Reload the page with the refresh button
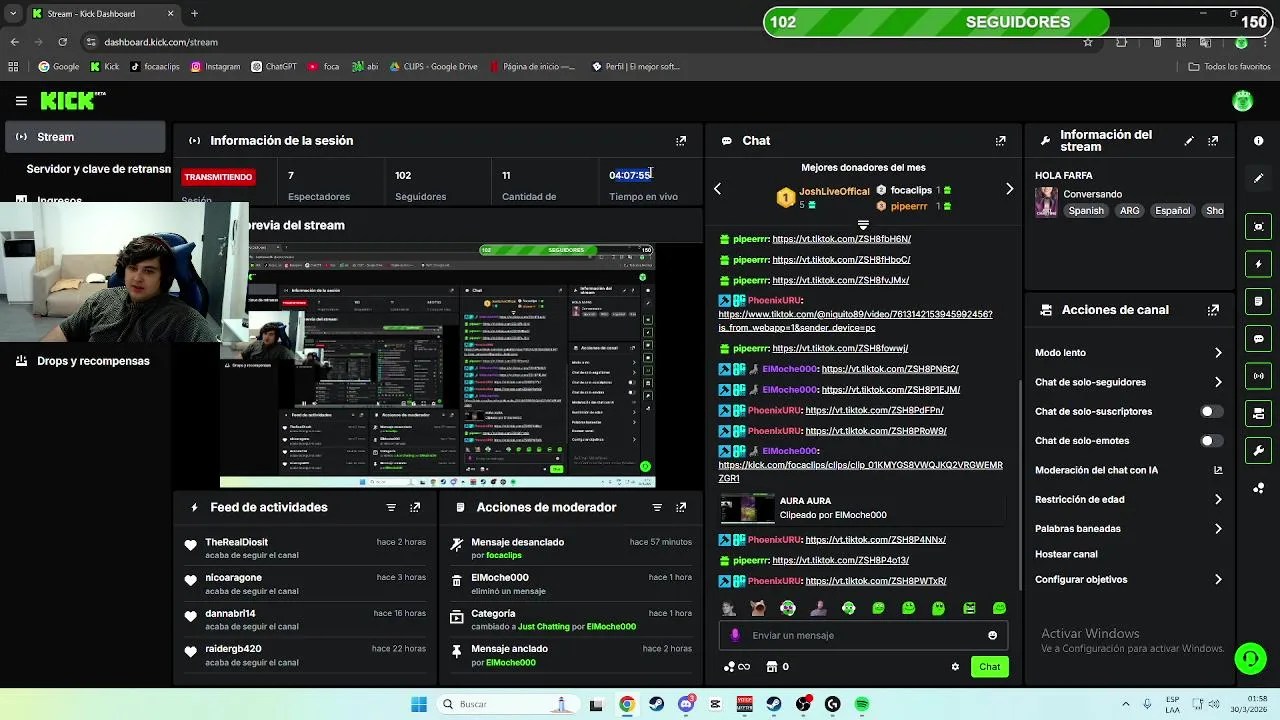 pos(63,42)
